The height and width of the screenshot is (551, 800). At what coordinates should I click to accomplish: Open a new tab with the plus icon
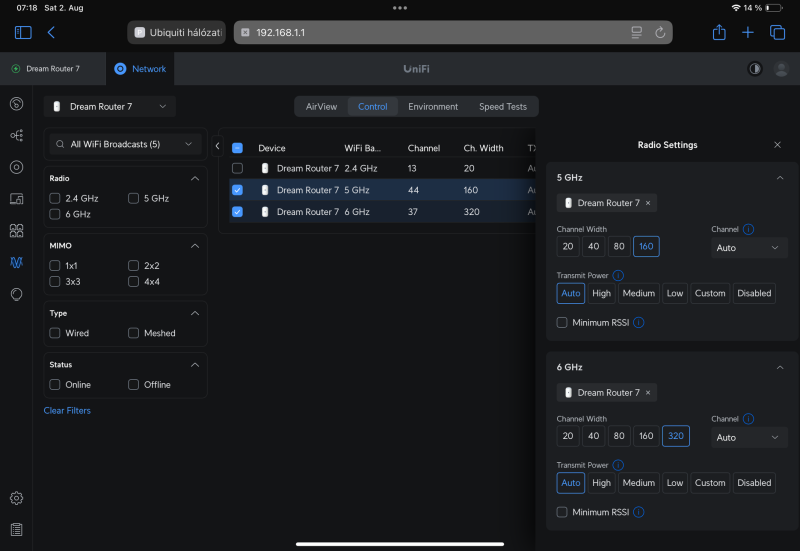(747, 33)
